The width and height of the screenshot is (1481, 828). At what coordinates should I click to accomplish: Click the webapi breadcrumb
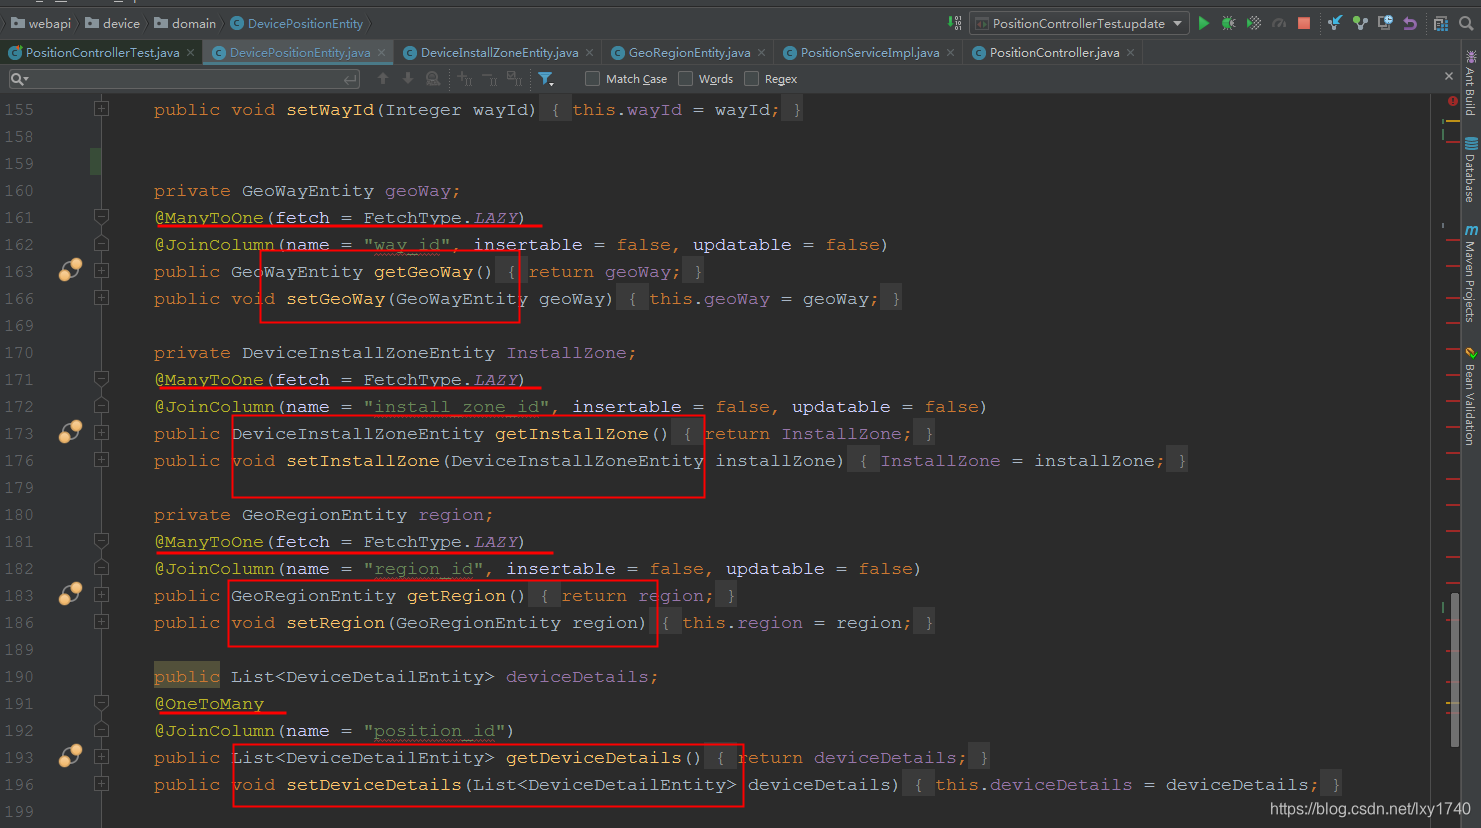(x=41, y=23)
